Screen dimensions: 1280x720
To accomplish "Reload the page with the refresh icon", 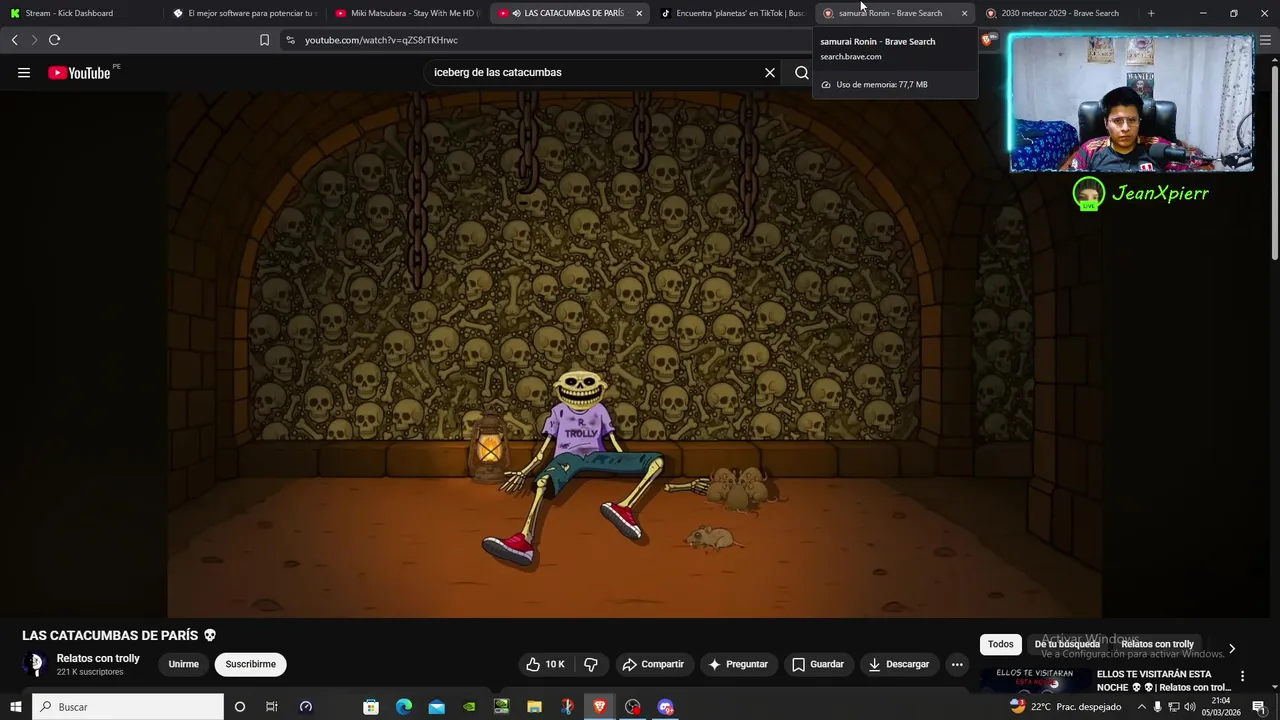I will coord(54,40).
